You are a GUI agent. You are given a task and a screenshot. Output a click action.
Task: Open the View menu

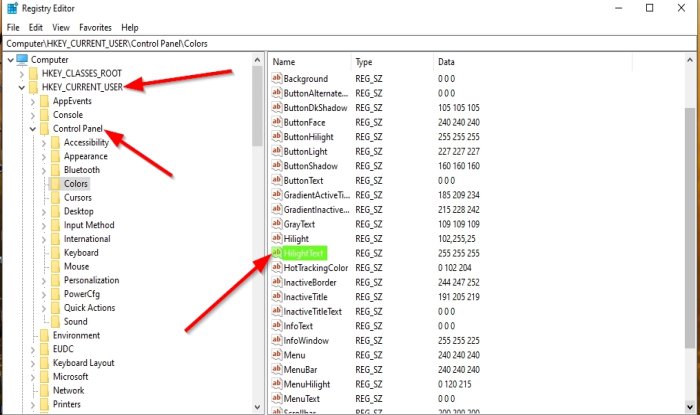coord(61,27)
